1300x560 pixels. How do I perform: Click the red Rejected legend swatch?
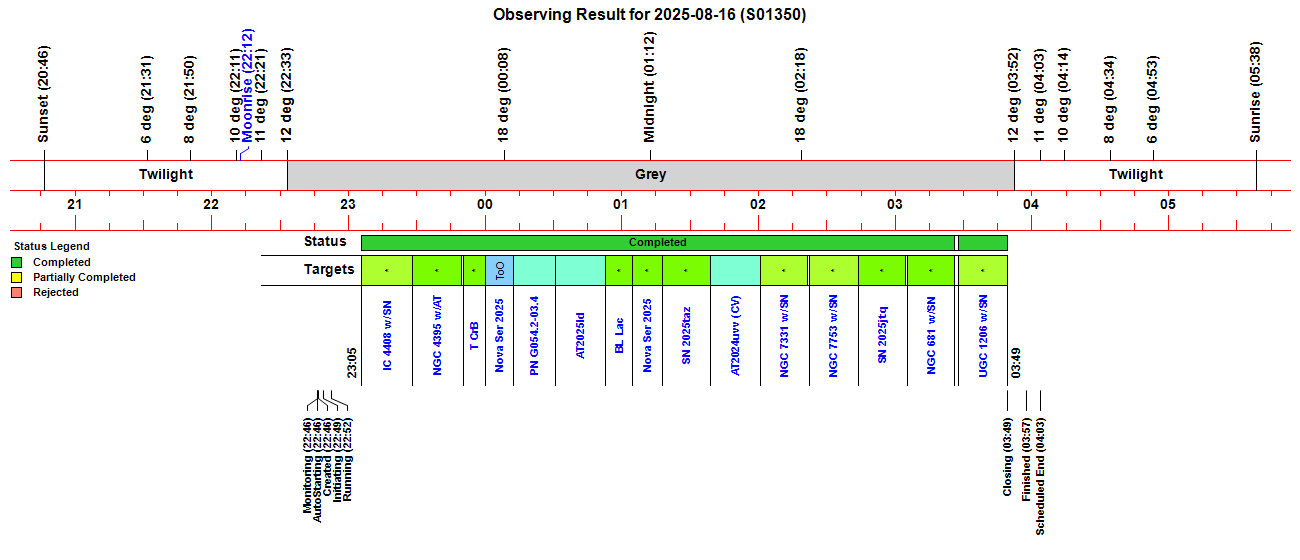17,293
